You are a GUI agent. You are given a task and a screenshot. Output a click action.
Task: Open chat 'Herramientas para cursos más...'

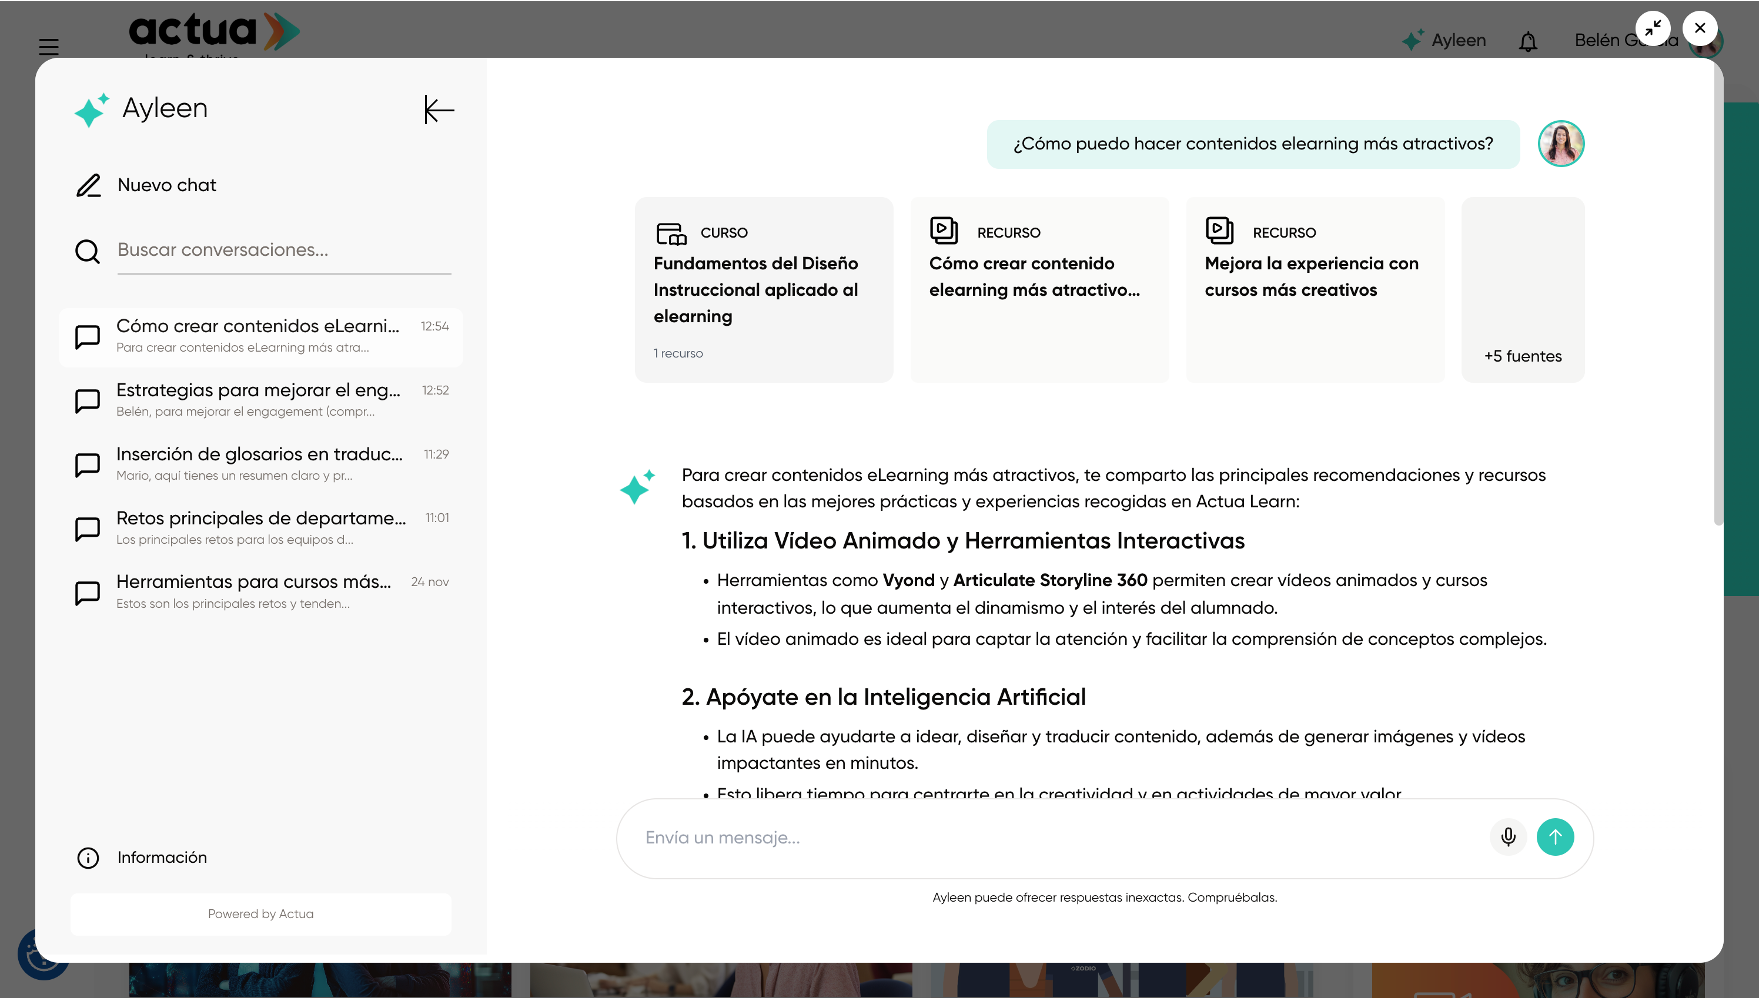coord(260,592)
